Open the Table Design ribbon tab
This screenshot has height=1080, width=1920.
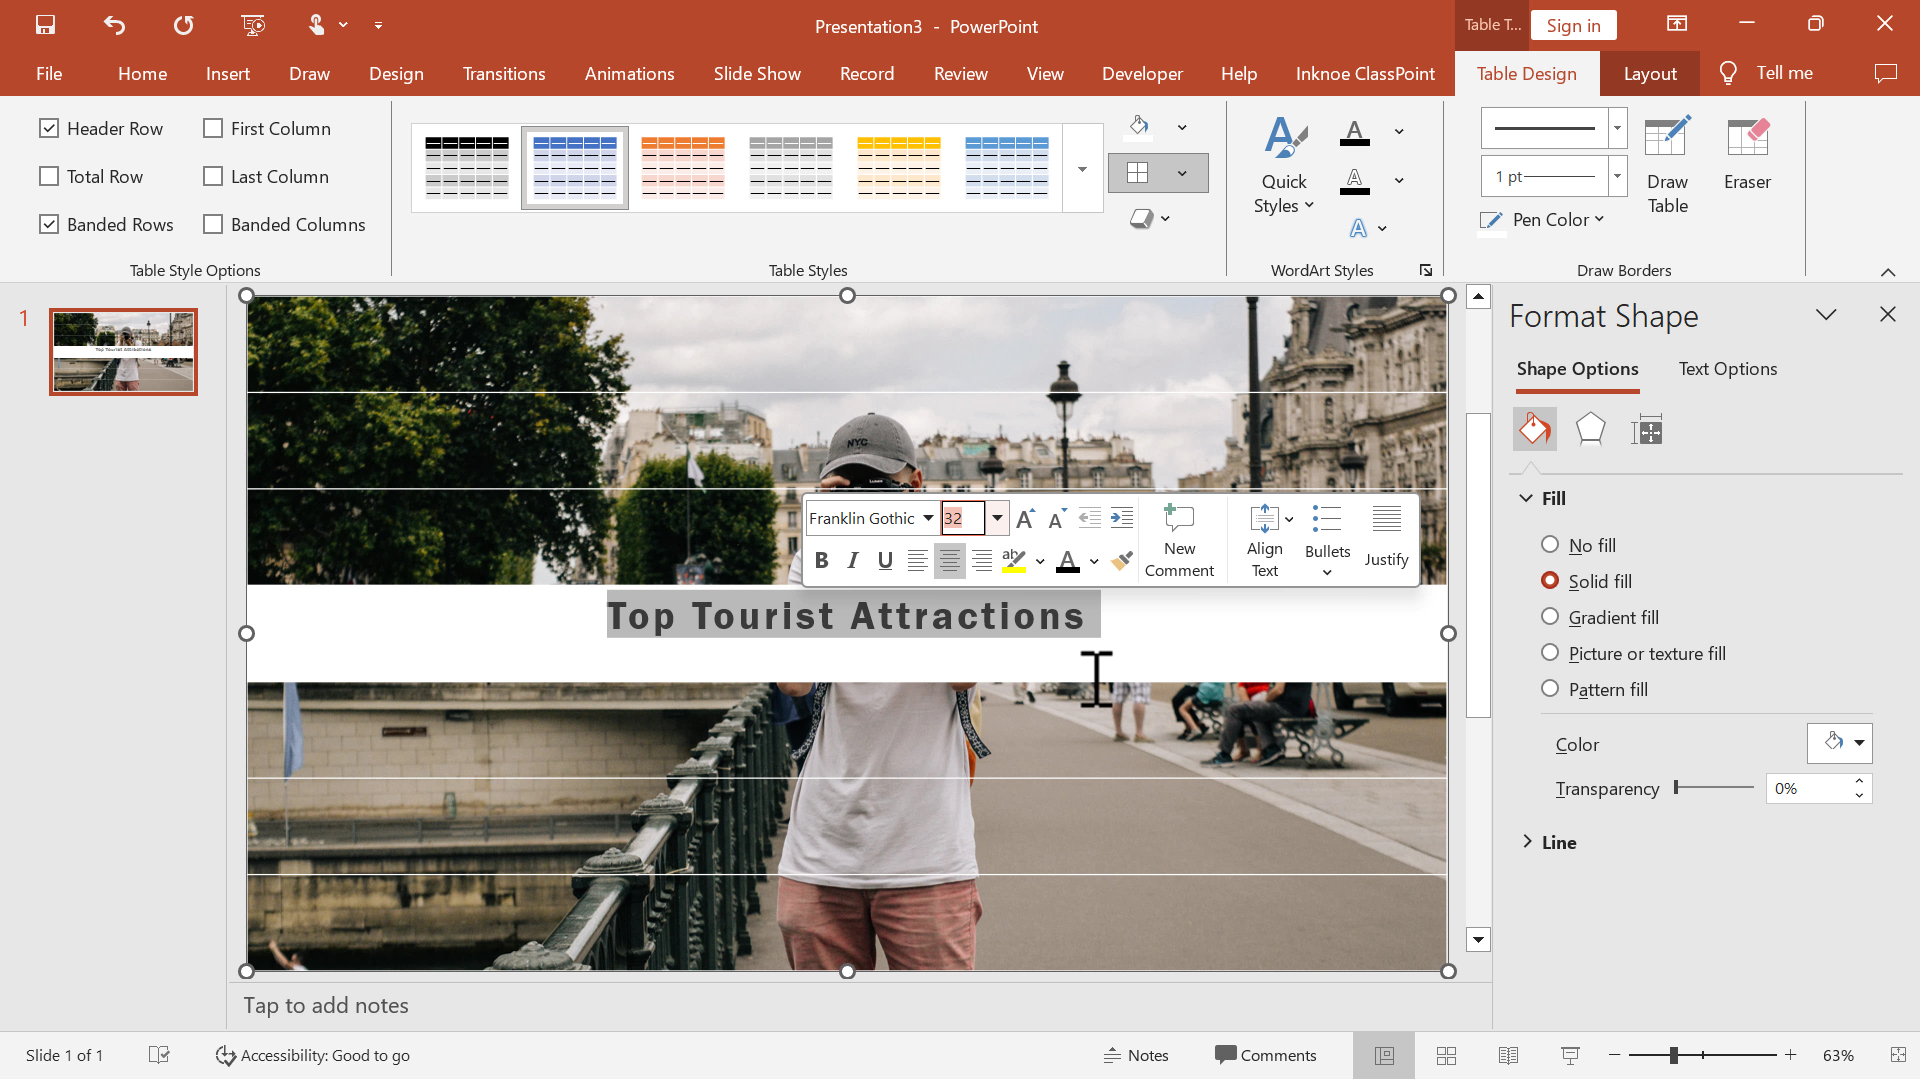tap(1526, 73)
